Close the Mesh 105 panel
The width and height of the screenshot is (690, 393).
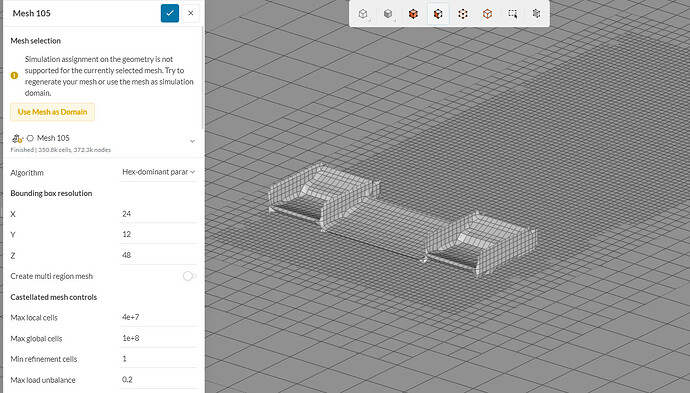pos(191,13)
